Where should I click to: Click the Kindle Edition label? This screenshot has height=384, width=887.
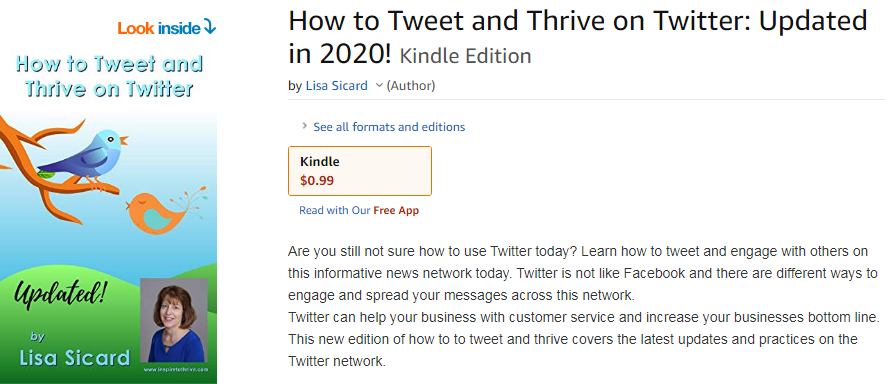(x=466, y=55)
